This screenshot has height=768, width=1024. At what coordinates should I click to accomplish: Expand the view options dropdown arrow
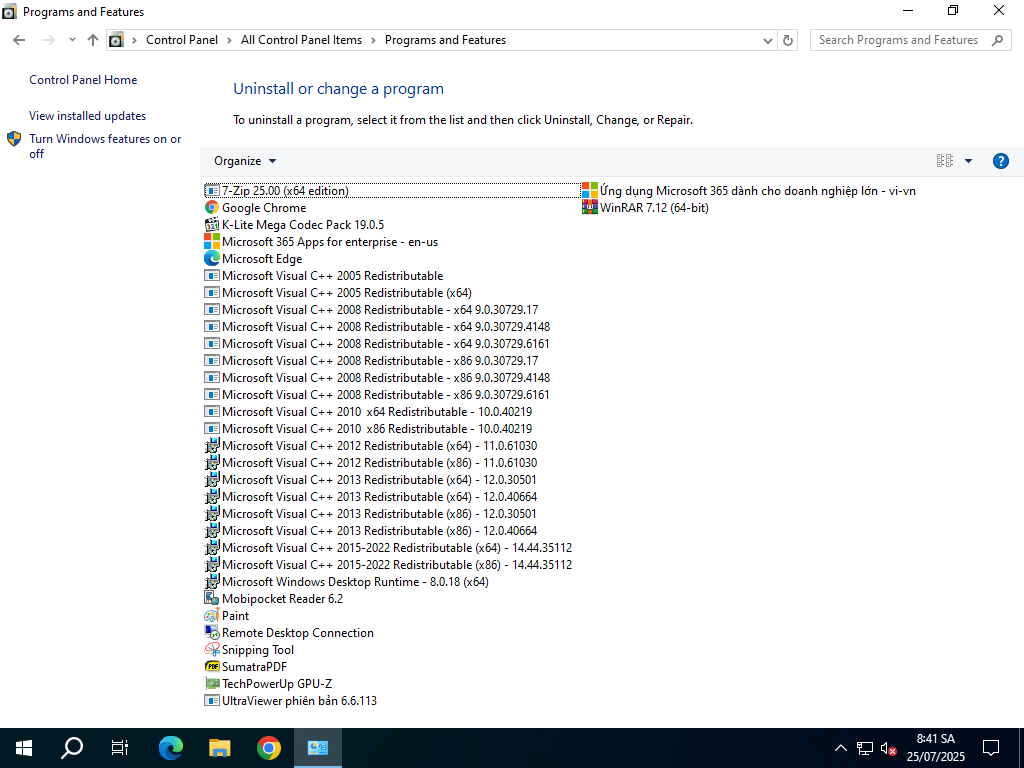968,161
